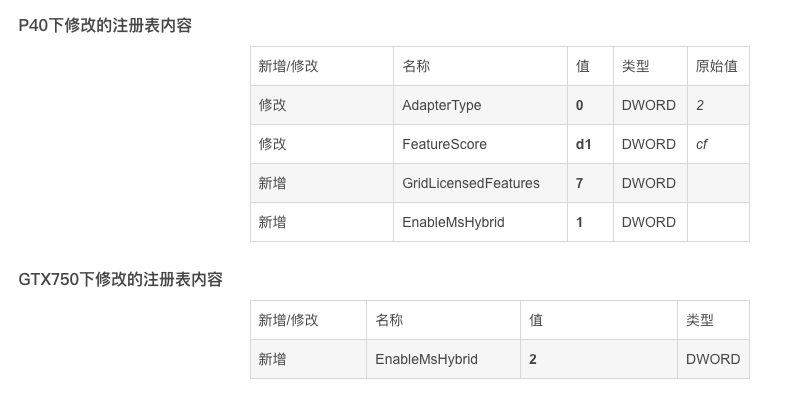Click the DWORD type in the AdapterType row
The height and width of the screenshot is (407, 804).
pyautogui.click(x=648, y=105)
